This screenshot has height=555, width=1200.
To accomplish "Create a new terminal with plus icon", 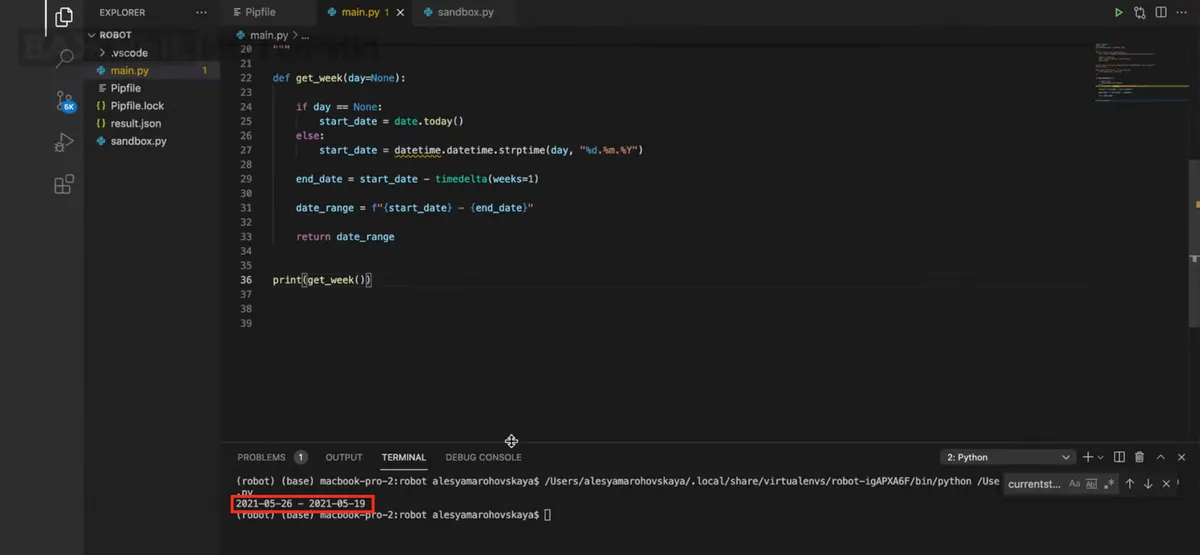I will click(x=1088, y=457).
